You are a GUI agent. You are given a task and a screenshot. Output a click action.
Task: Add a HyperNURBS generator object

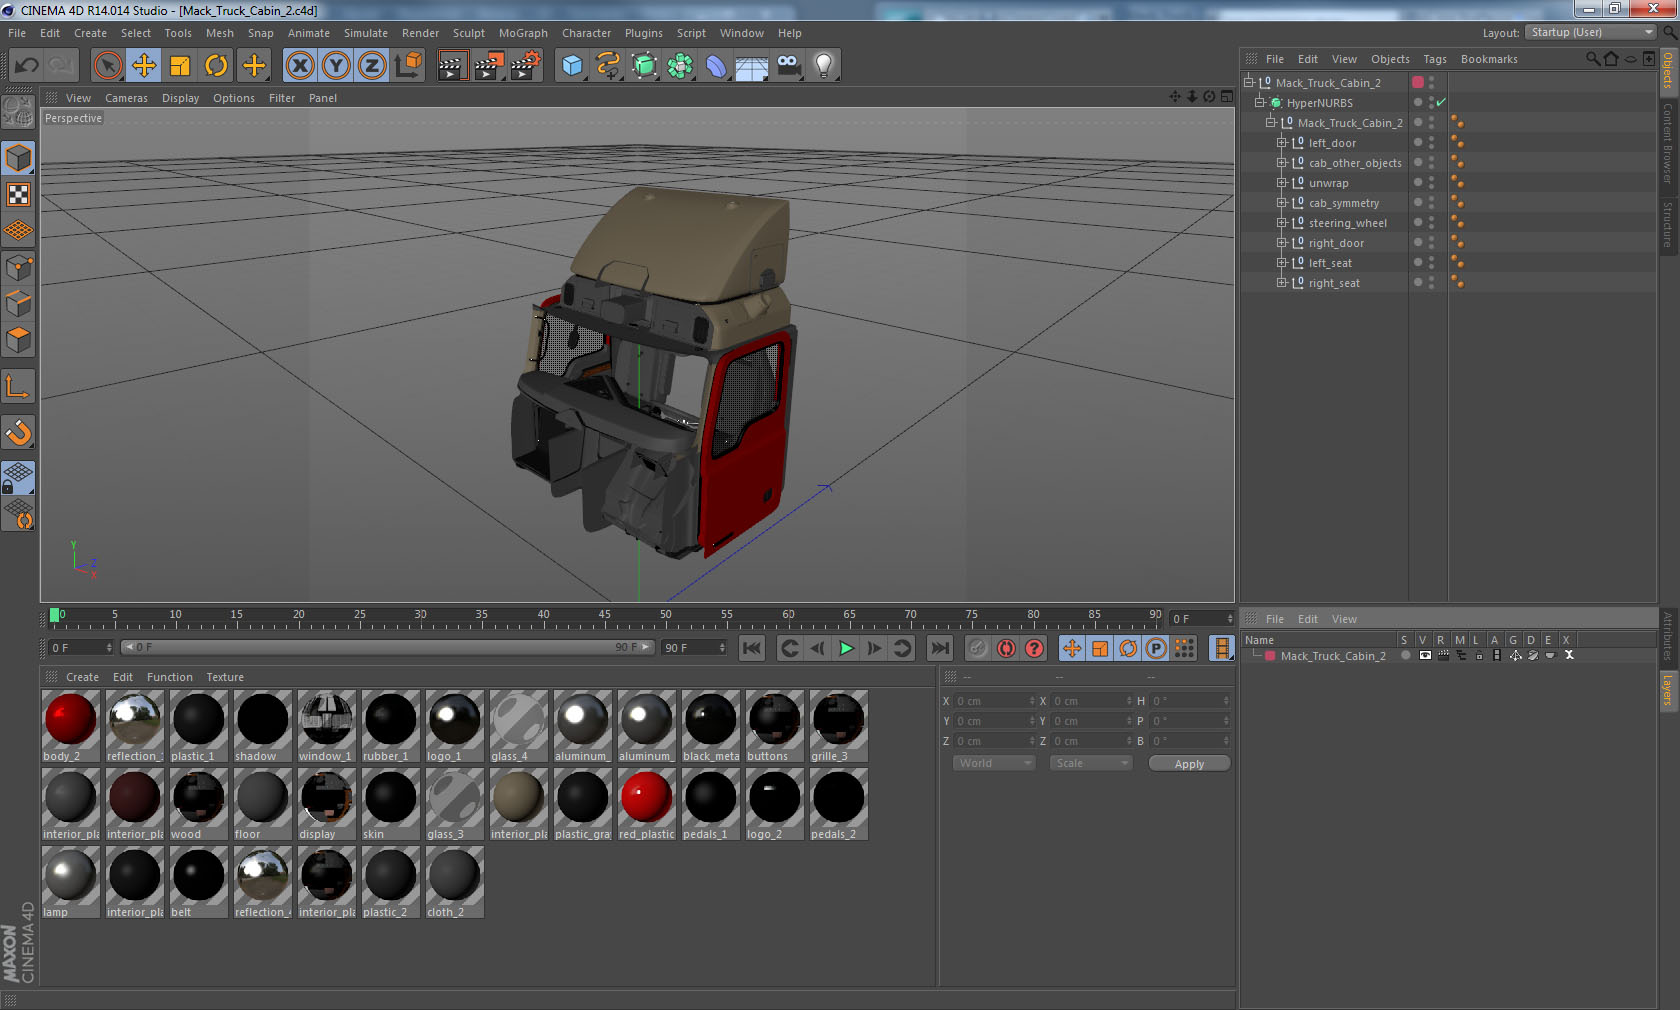pos(644,66)
